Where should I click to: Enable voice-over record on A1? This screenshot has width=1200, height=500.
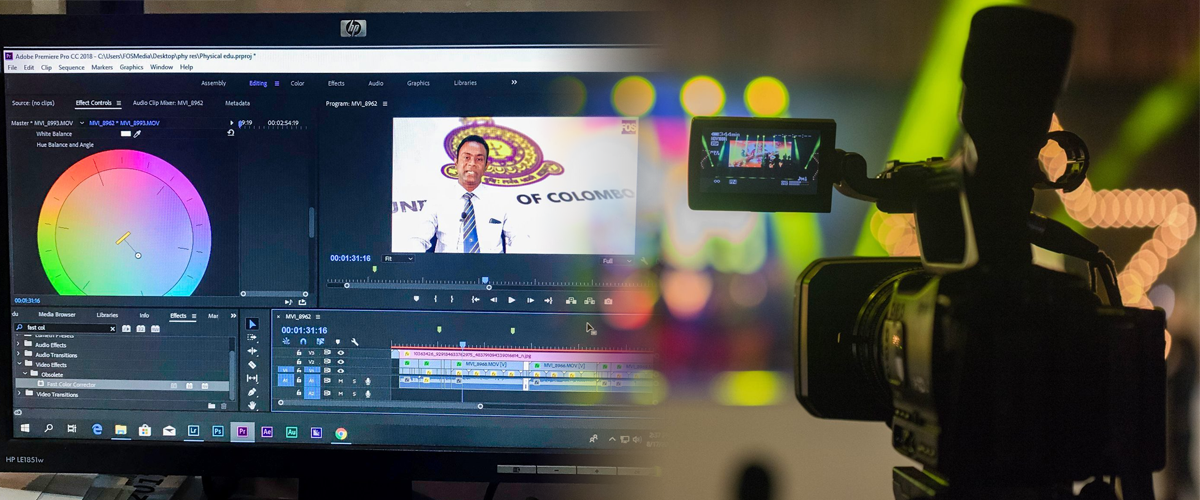click(368, 381)
